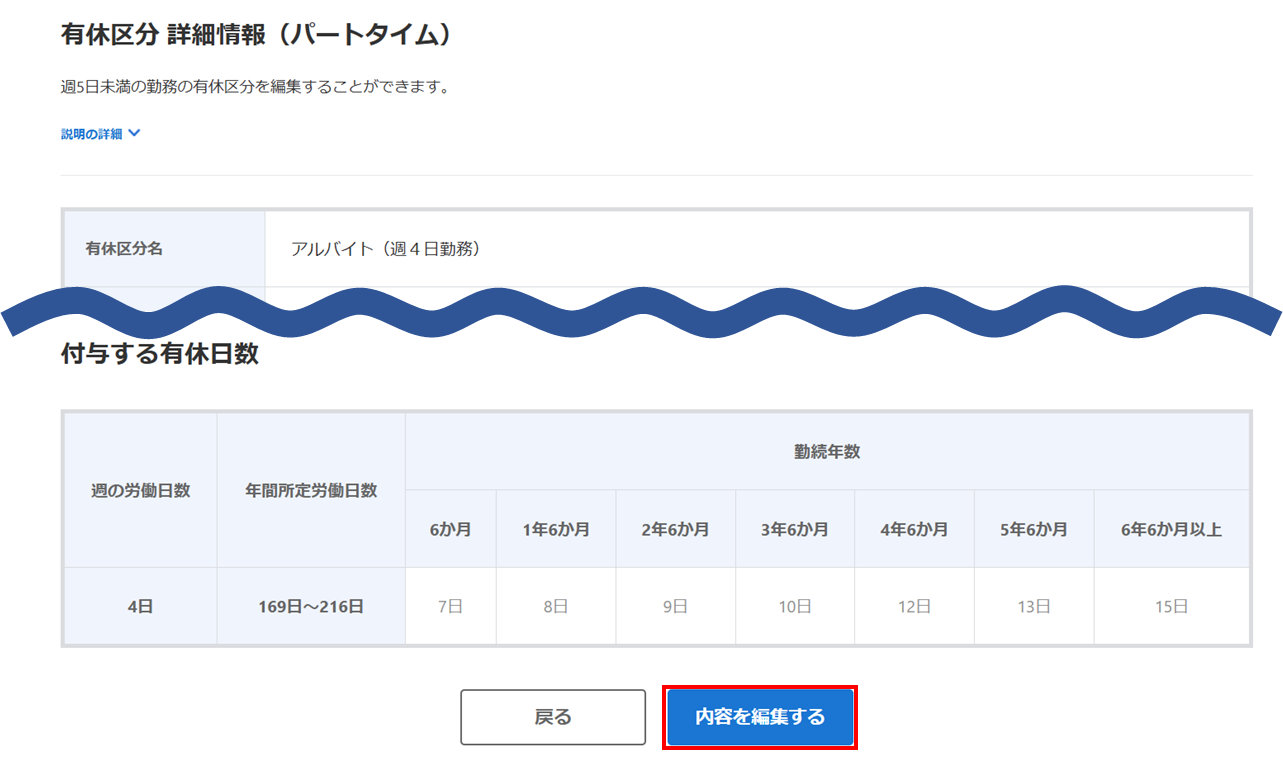
Task: Click the 6年6か月以上 column header
Action: (x=1172, y=529)
